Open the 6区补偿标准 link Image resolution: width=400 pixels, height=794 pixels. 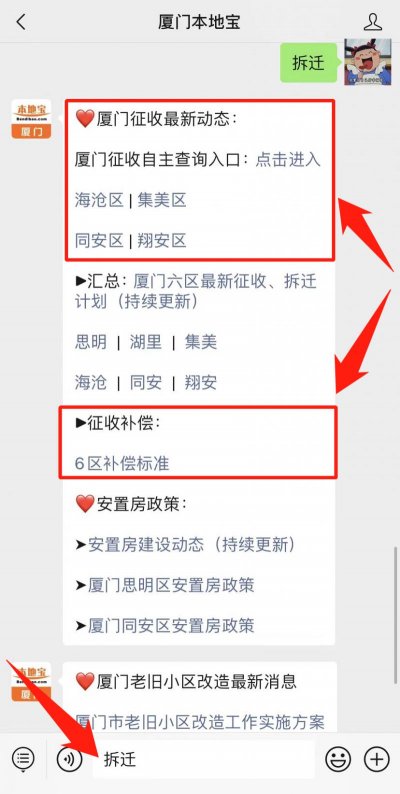click(x=122, y=463)
